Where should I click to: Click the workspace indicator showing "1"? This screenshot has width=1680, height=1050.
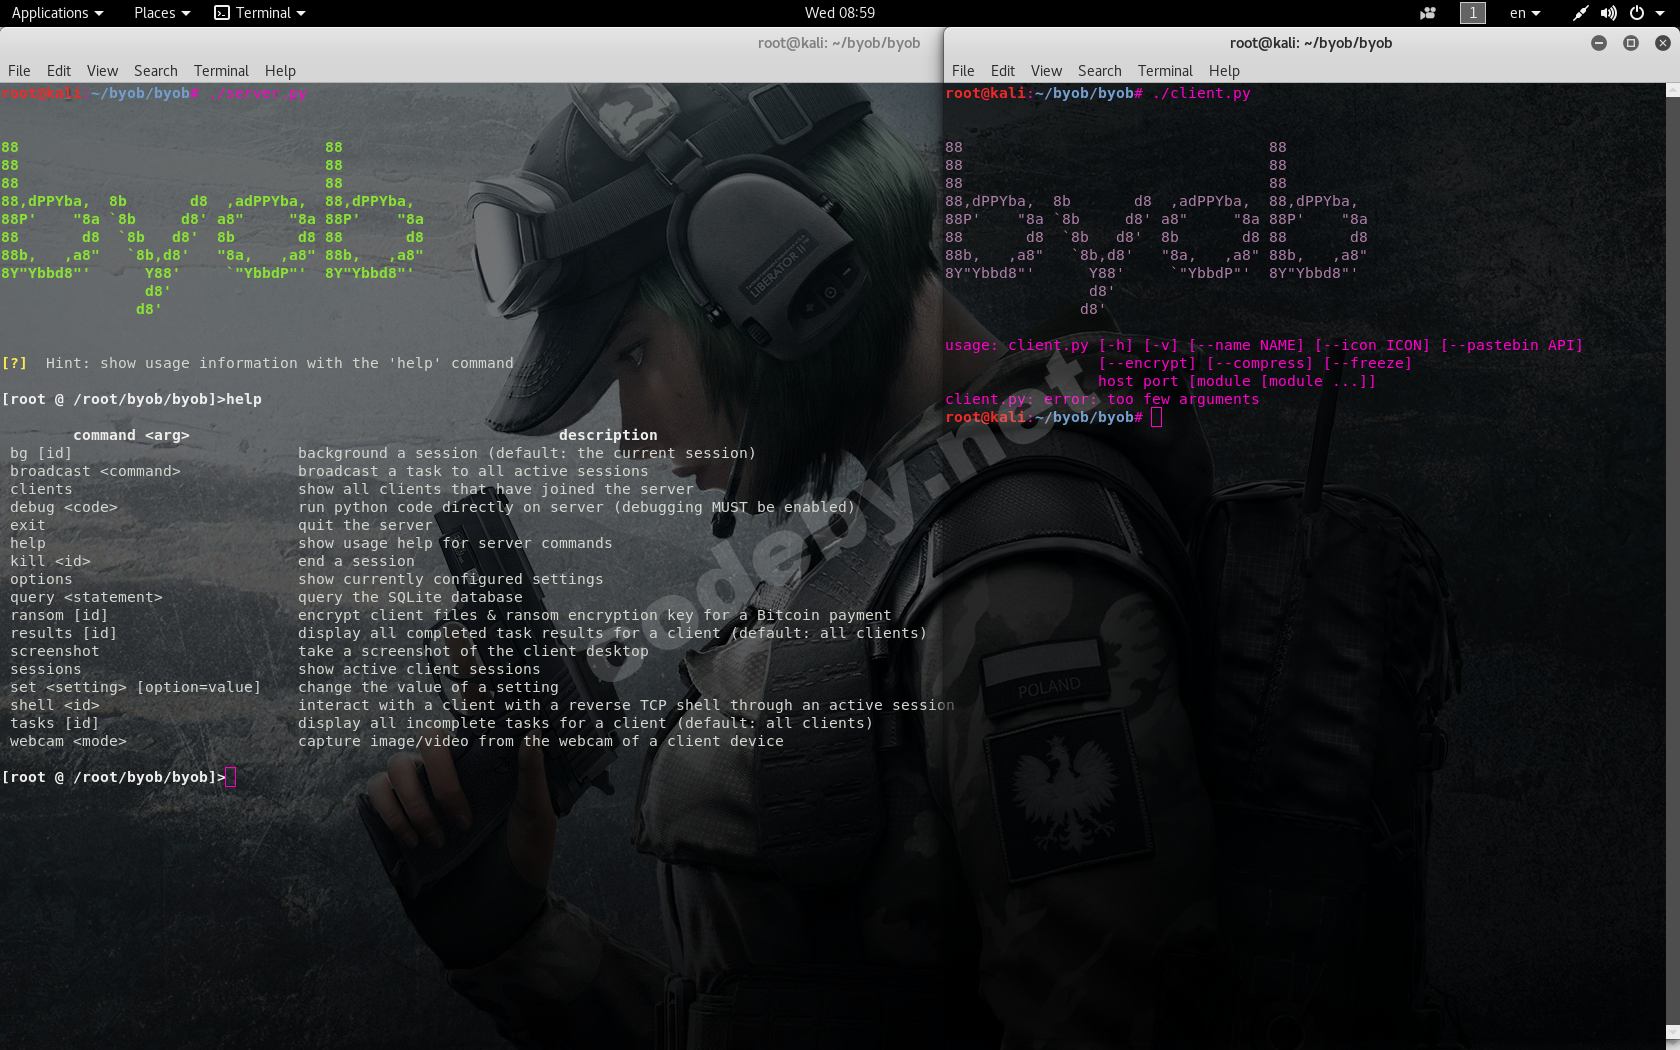[x=1472, y=13]
